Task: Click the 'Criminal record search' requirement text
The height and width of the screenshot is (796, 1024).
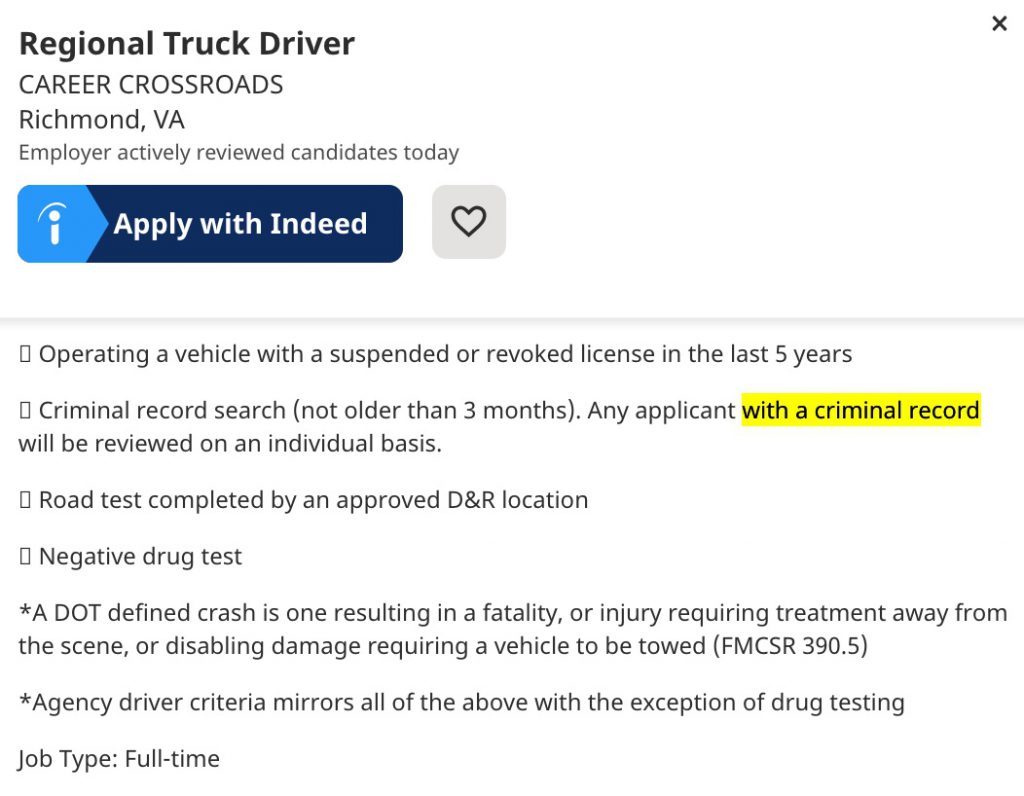Action: click(162, 411)
